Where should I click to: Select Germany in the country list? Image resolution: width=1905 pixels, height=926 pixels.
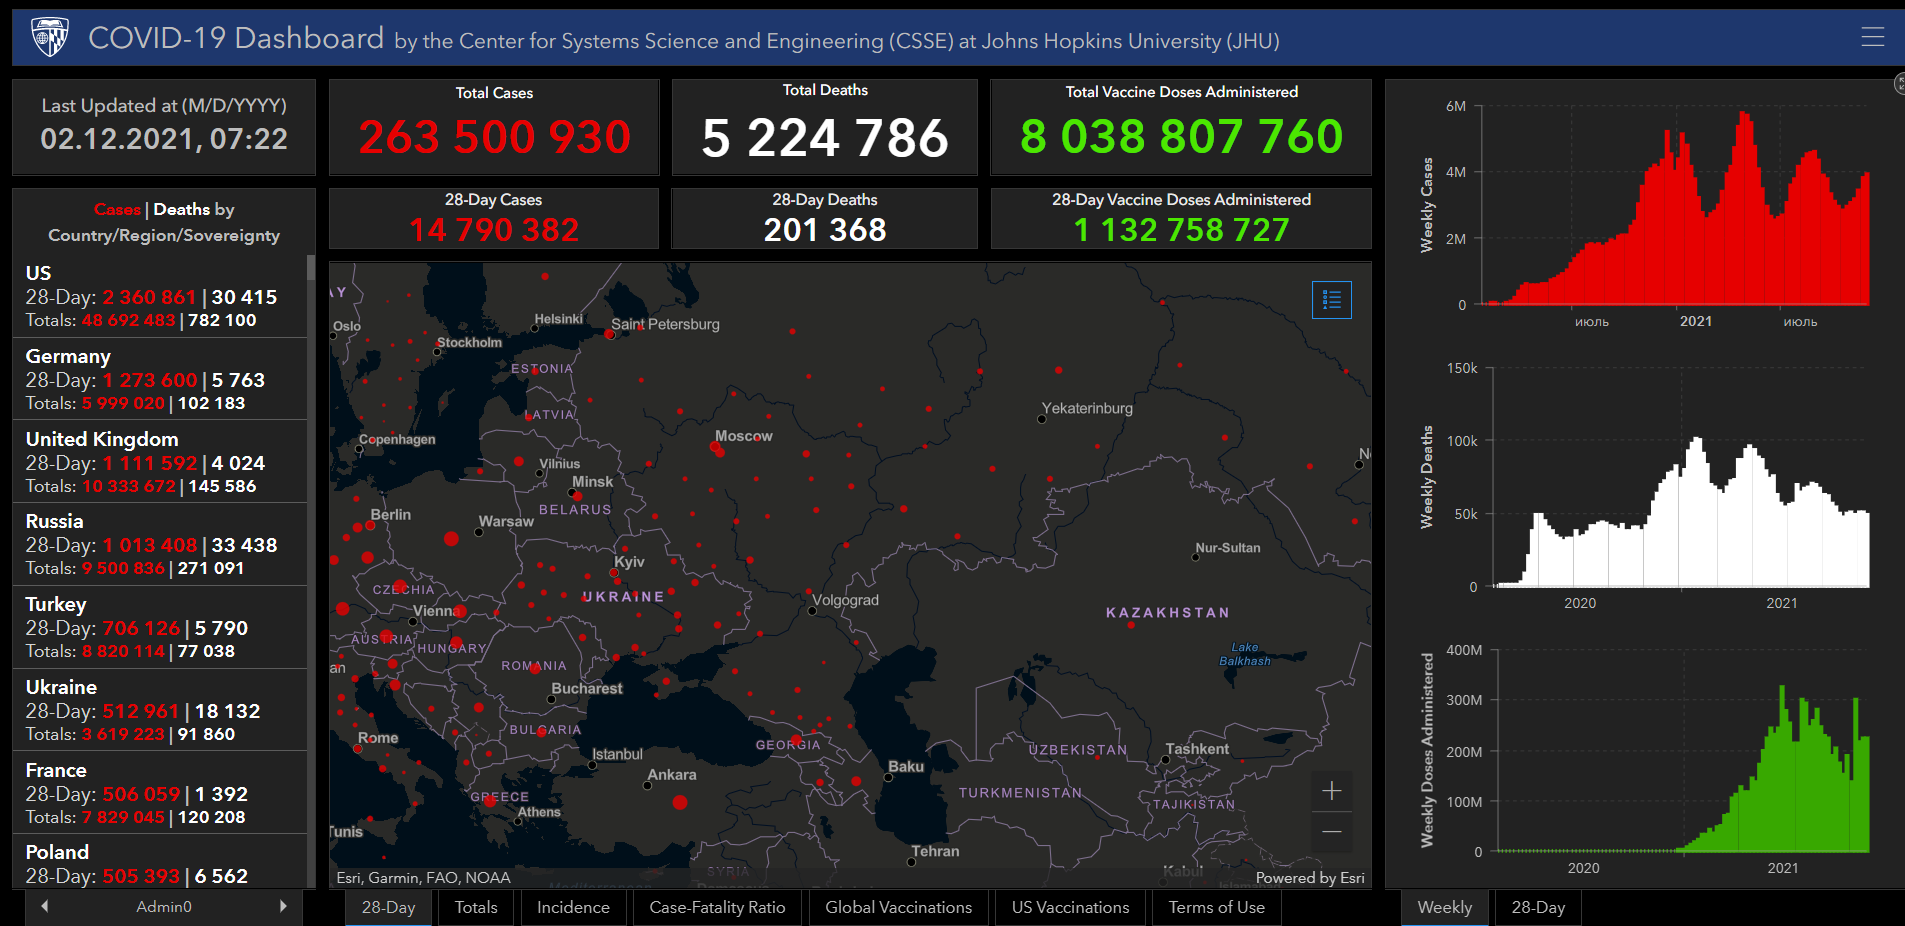point(160,379)
